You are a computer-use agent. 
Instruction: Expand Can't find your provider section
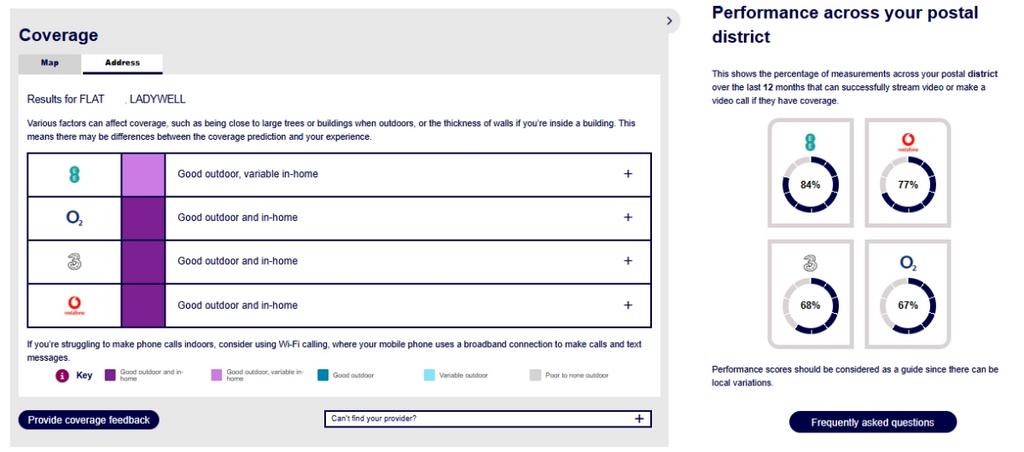[x=488, y=419]
